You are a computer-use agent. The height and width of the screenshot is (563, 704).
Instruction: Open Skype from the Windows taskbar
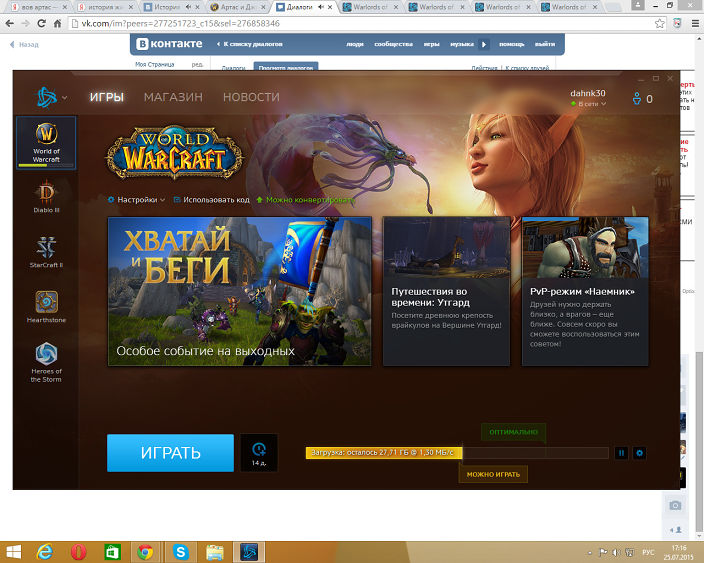point(180,551)
